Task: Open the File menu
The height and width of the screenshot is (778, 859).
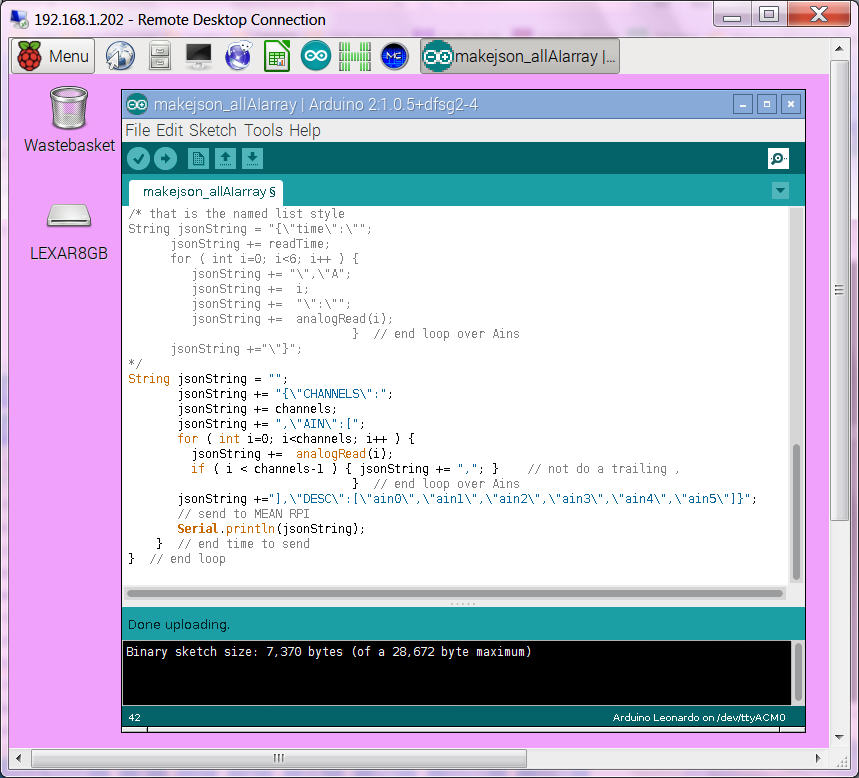Action: pyautogui.click(x=137, y=130)
